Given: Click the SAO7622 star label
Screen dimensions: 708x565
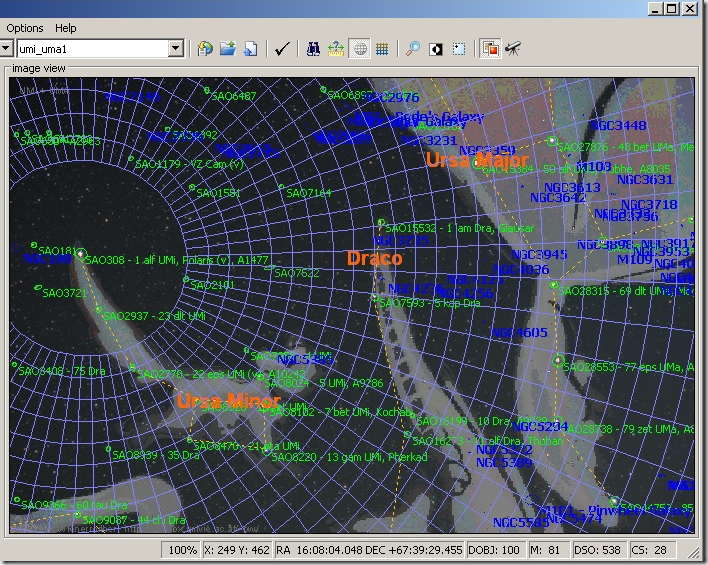Looking at the screenshot, I should (297, 273).
